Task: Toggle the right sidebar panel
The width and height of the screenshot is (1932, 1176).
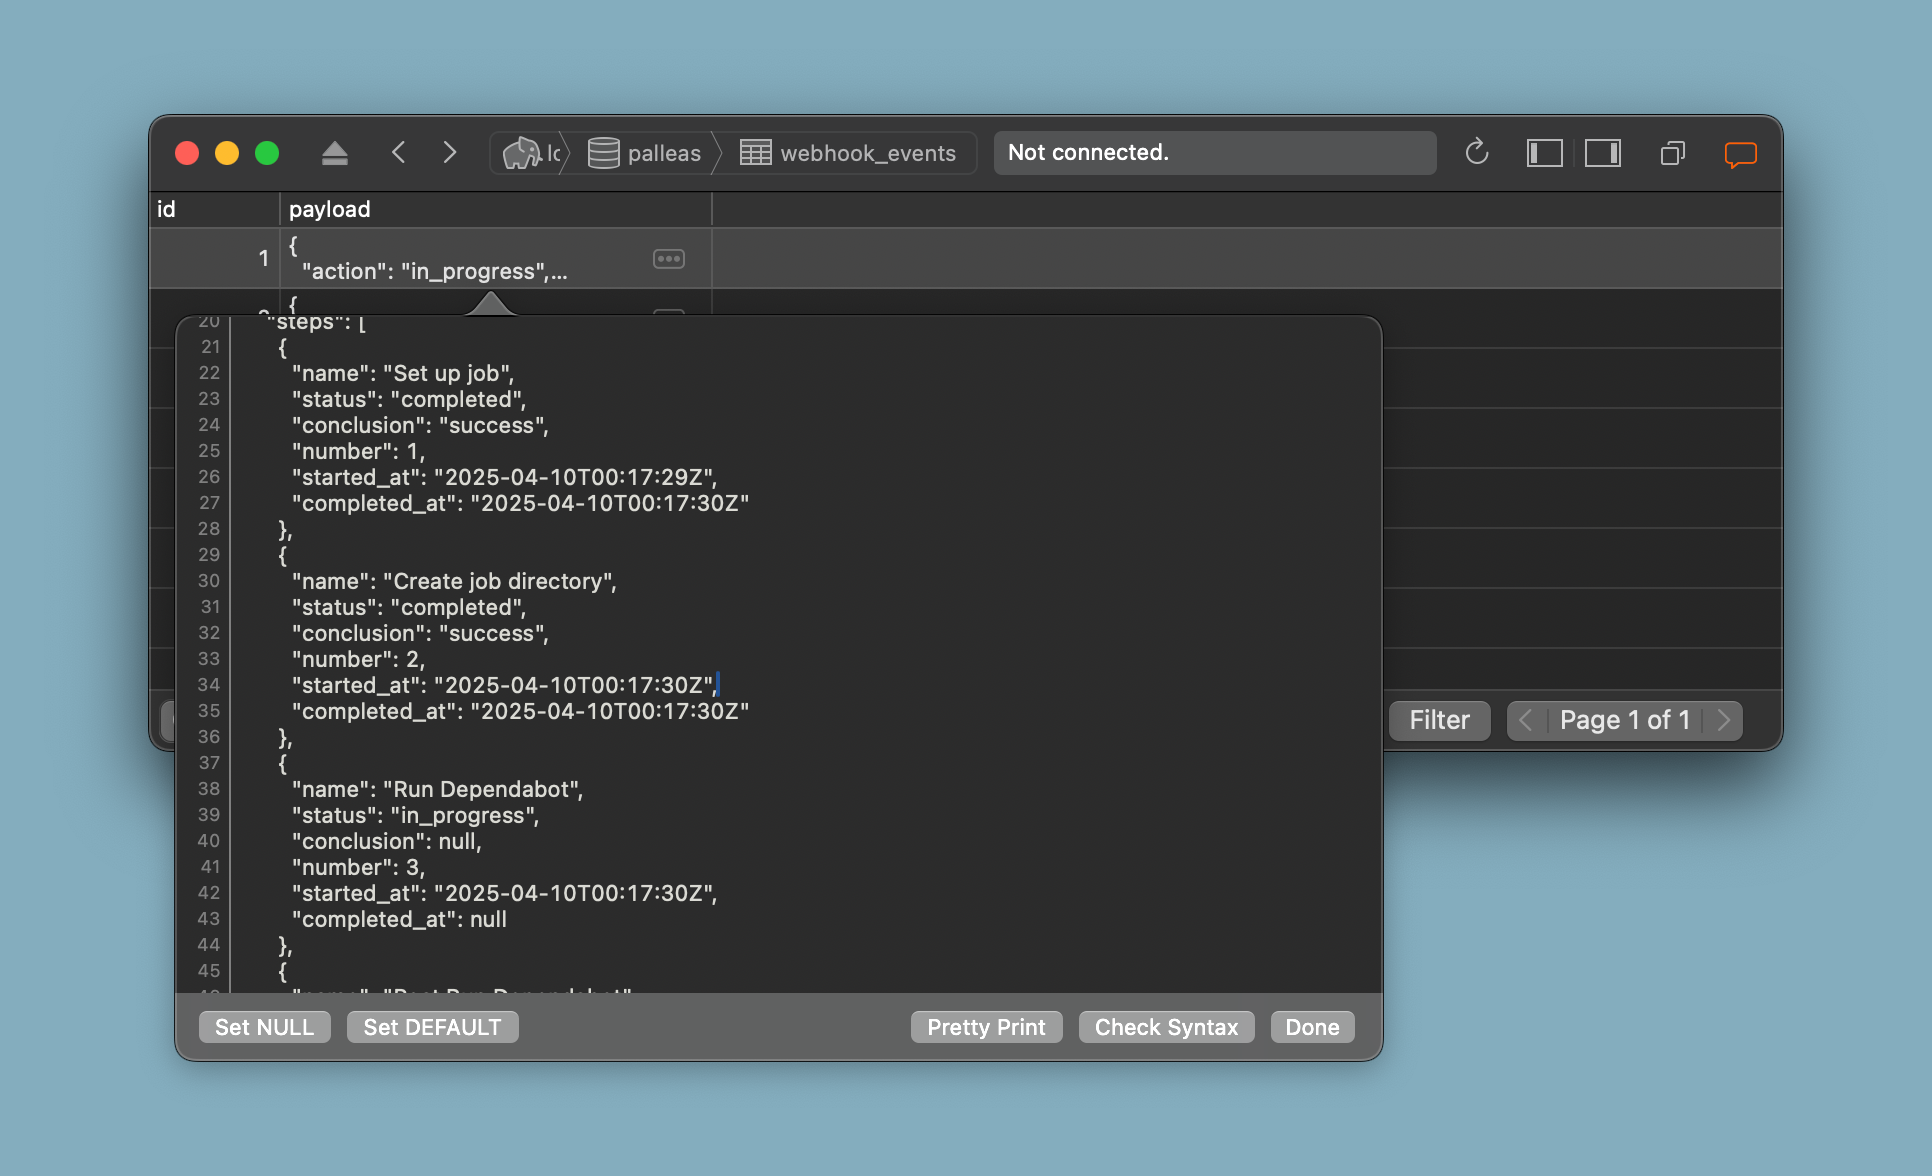Action: point(1603,153)
